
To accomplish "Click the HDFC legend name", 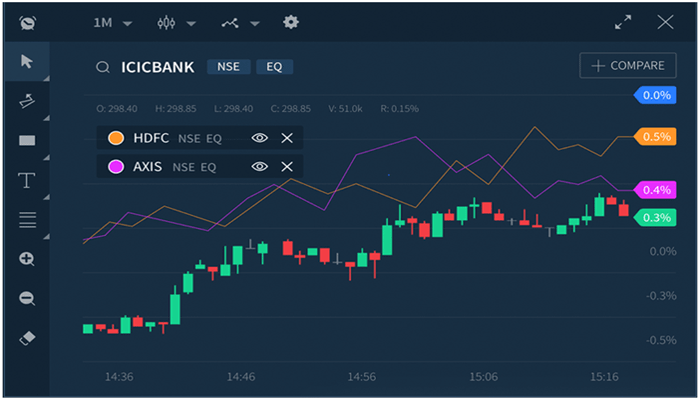I will pyautogui.click(x=151, y=138).
